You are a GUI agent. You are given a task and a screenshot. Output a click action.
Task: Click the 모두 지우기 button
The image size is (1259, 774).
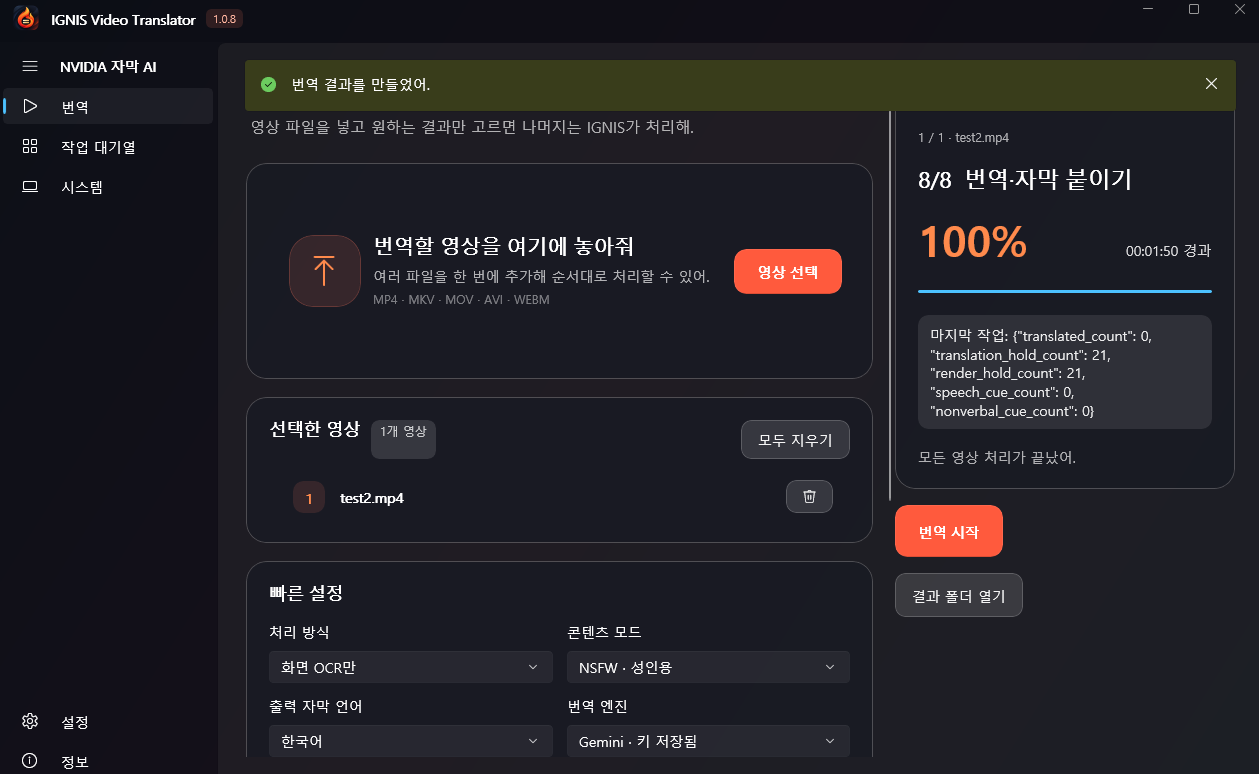point(795,440)
